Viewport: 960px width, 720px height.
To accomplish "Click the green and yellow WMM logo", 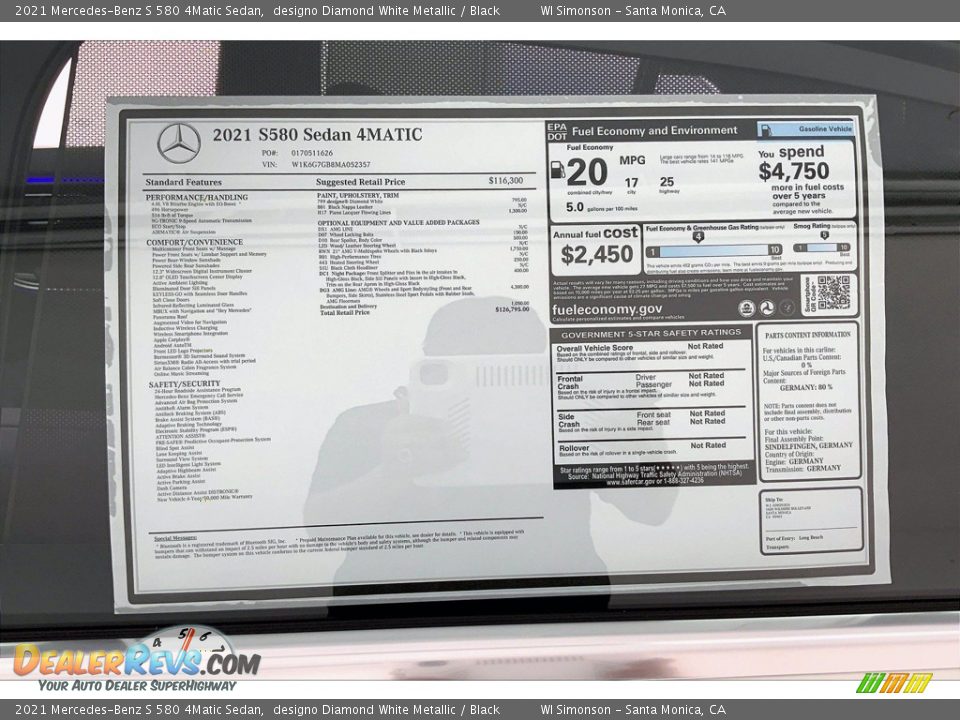I will [893, 682].
